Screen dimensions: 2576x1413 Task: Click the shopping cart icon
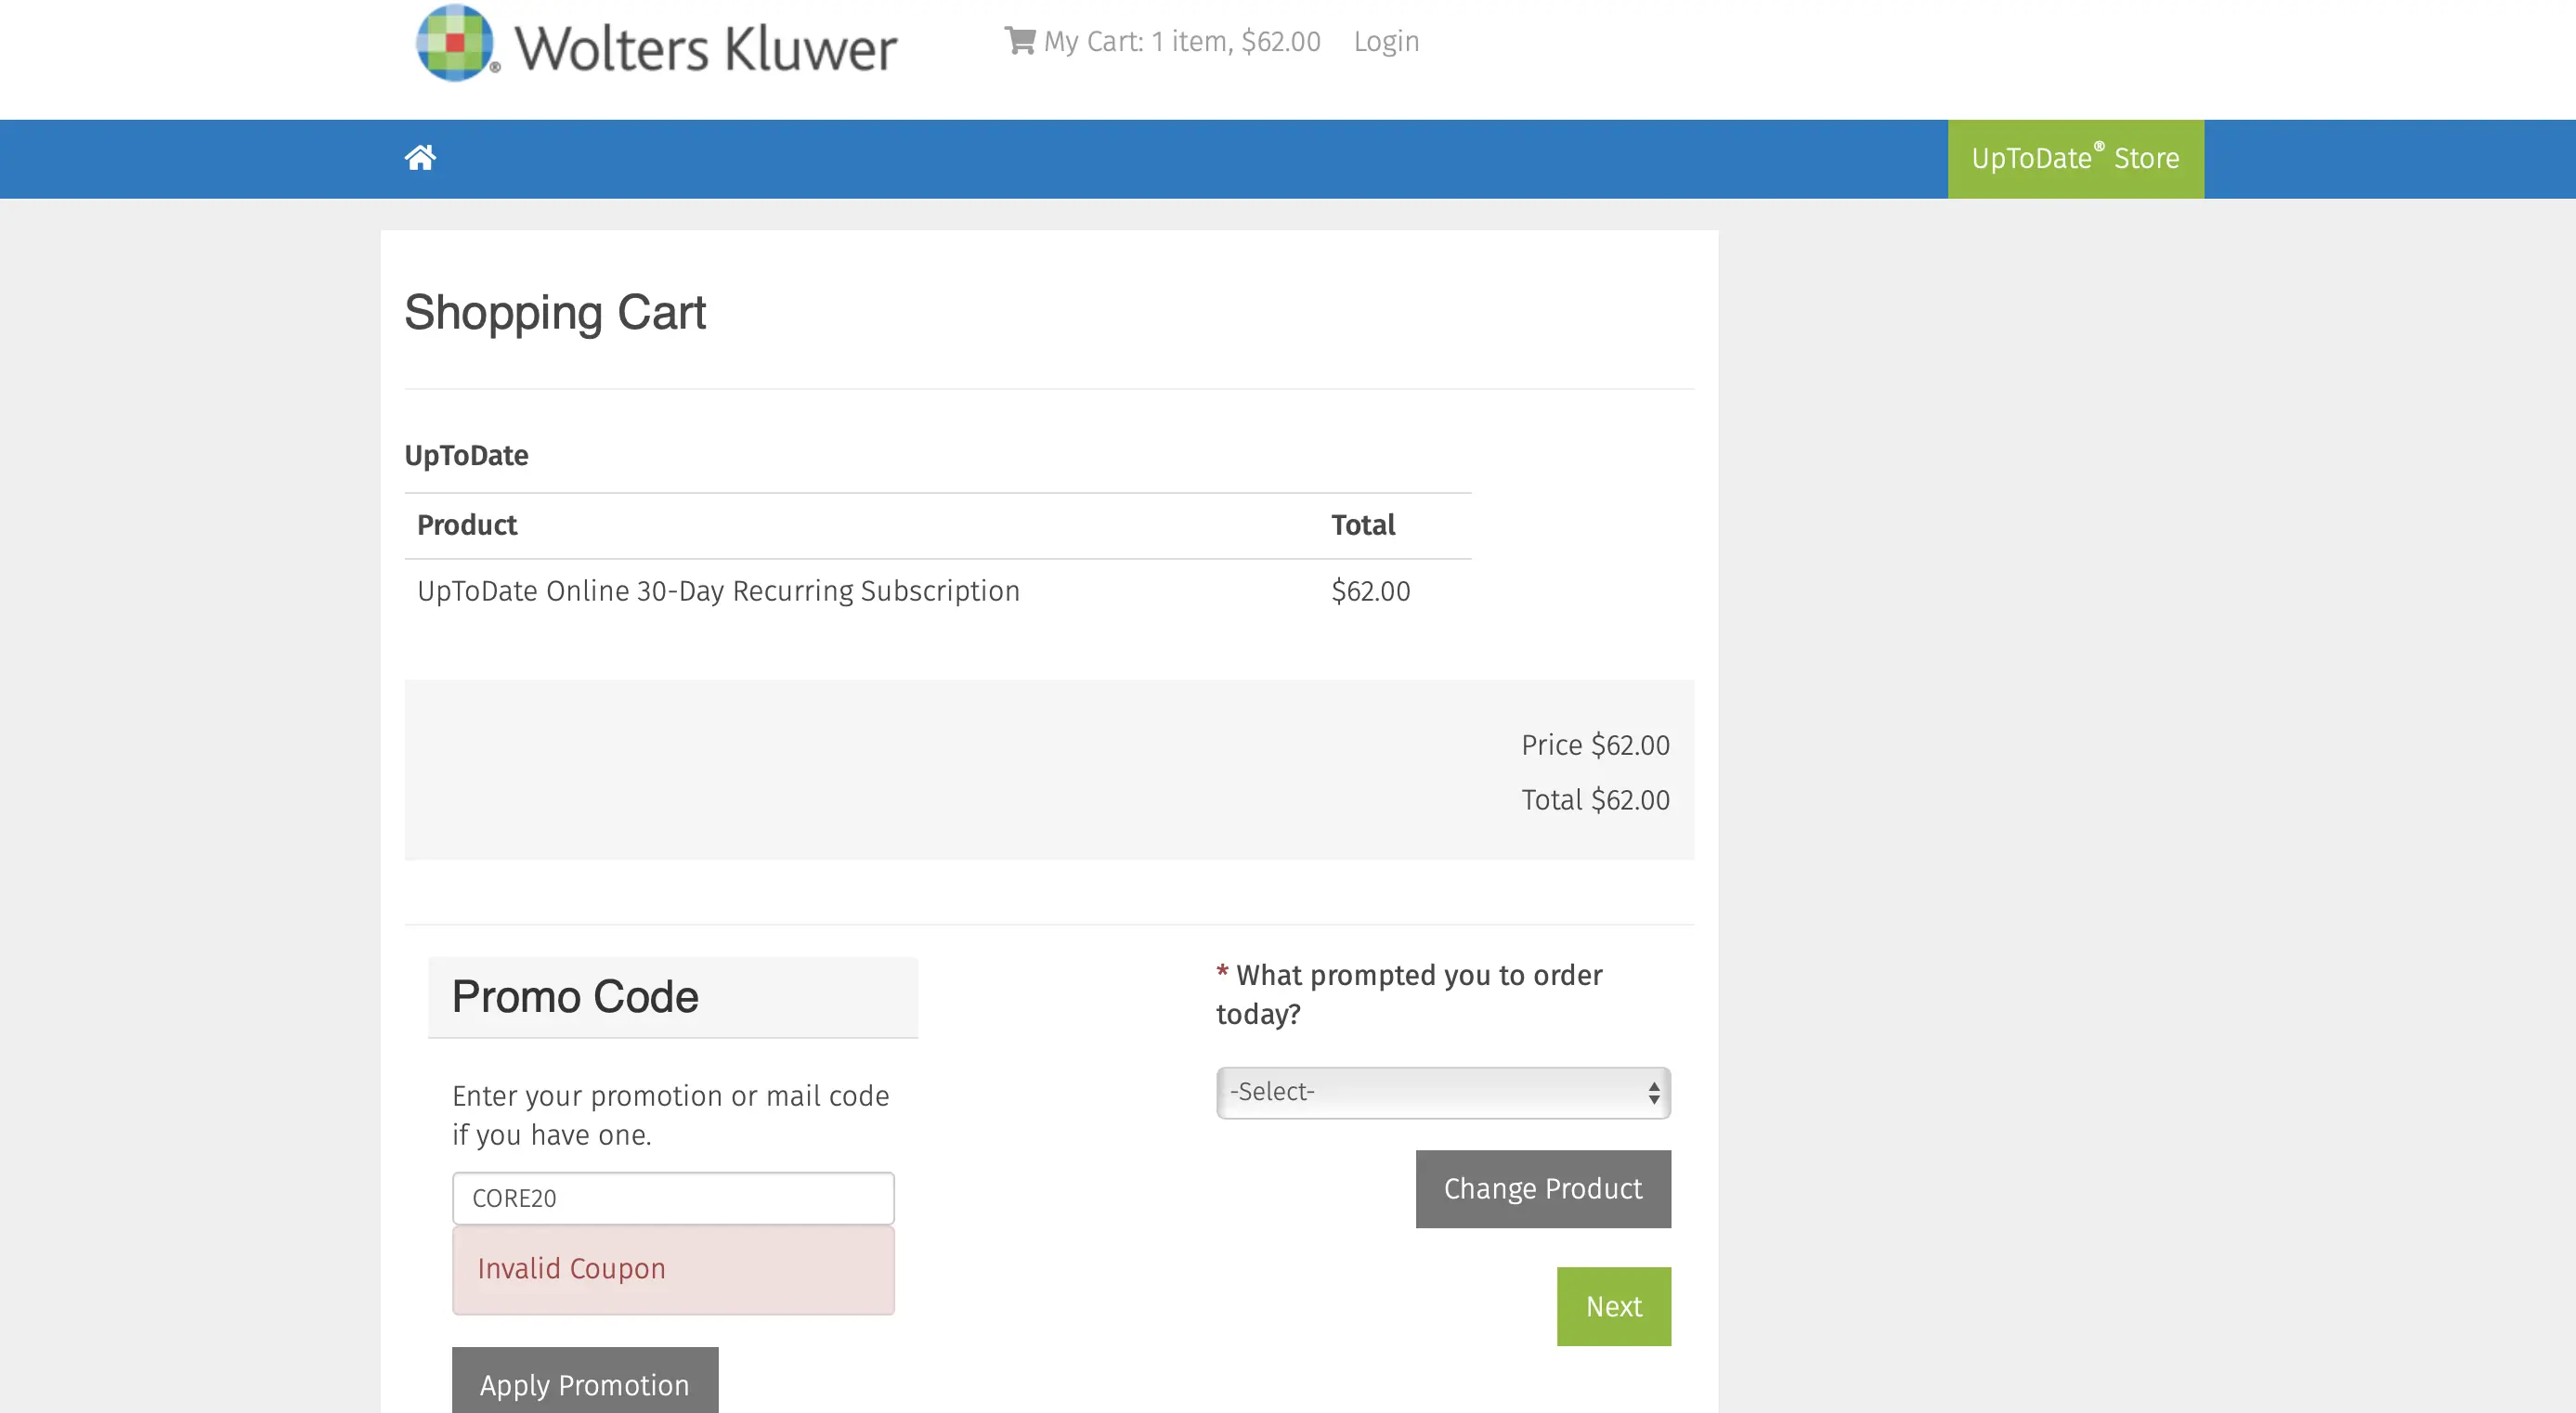(1019, 41)
